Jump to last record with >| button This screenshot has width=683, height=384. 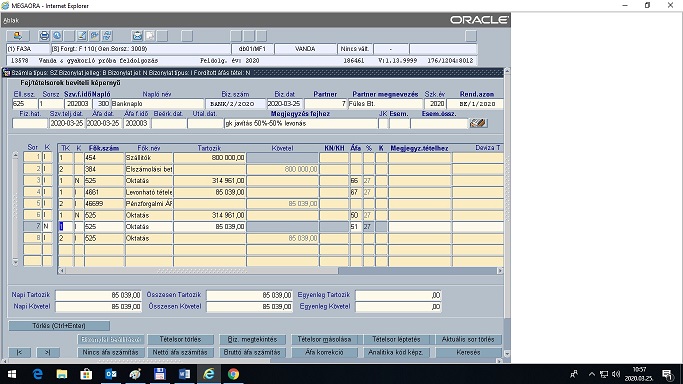47,352
